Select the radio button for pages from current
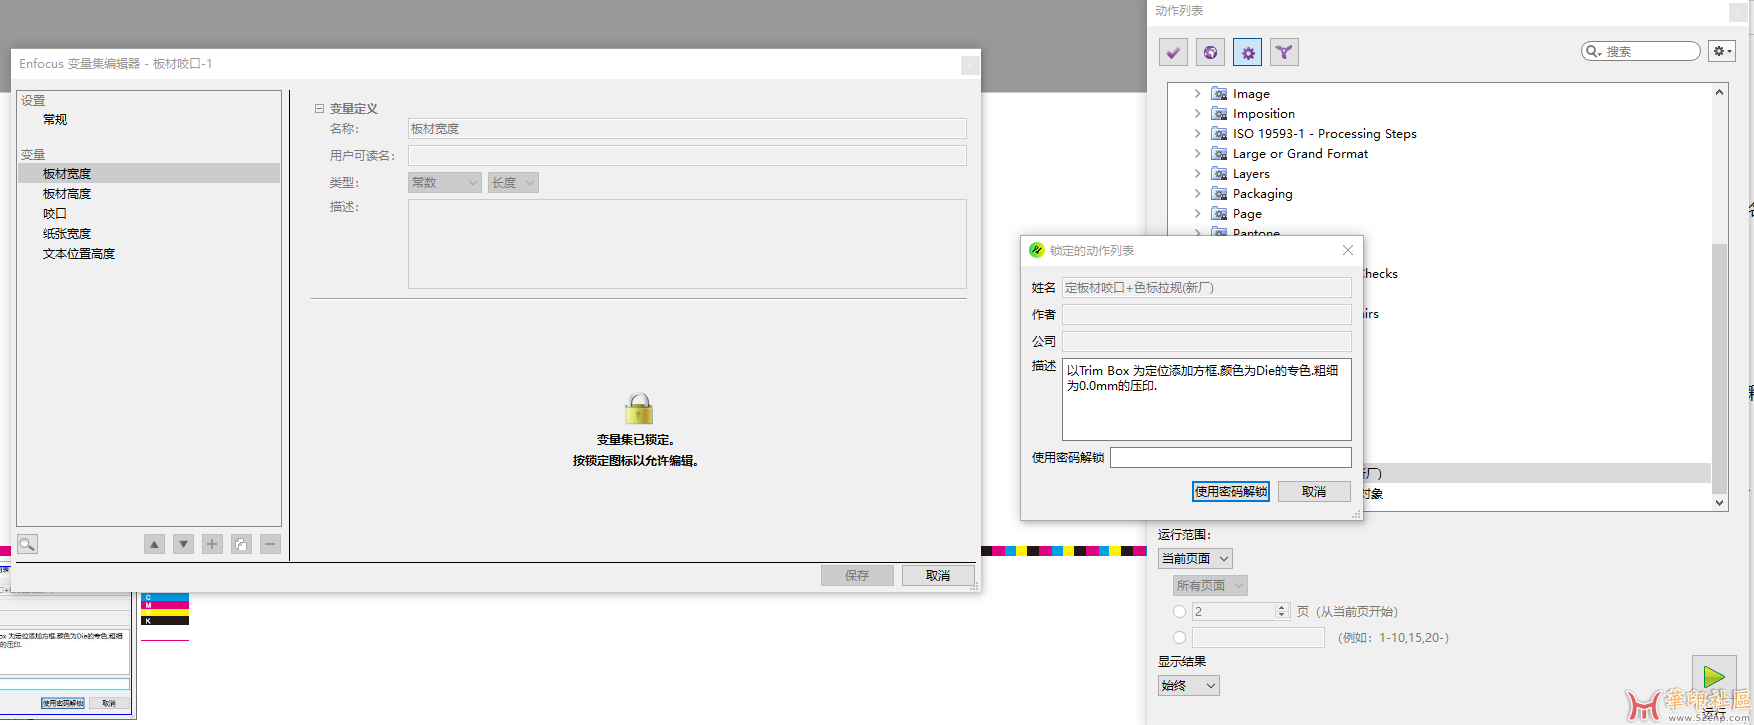The image size is (1754, 725). (x=1179, y=611)
